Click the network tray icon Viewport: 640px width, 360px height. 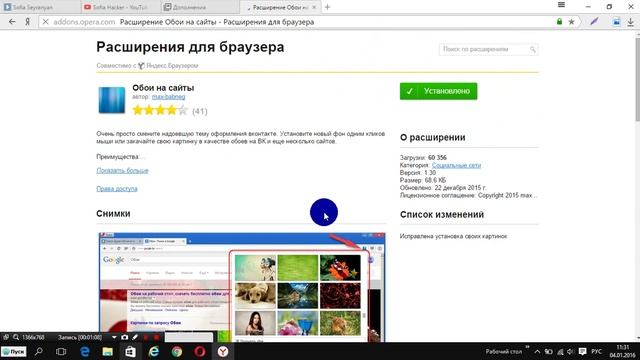pos(560,351)
